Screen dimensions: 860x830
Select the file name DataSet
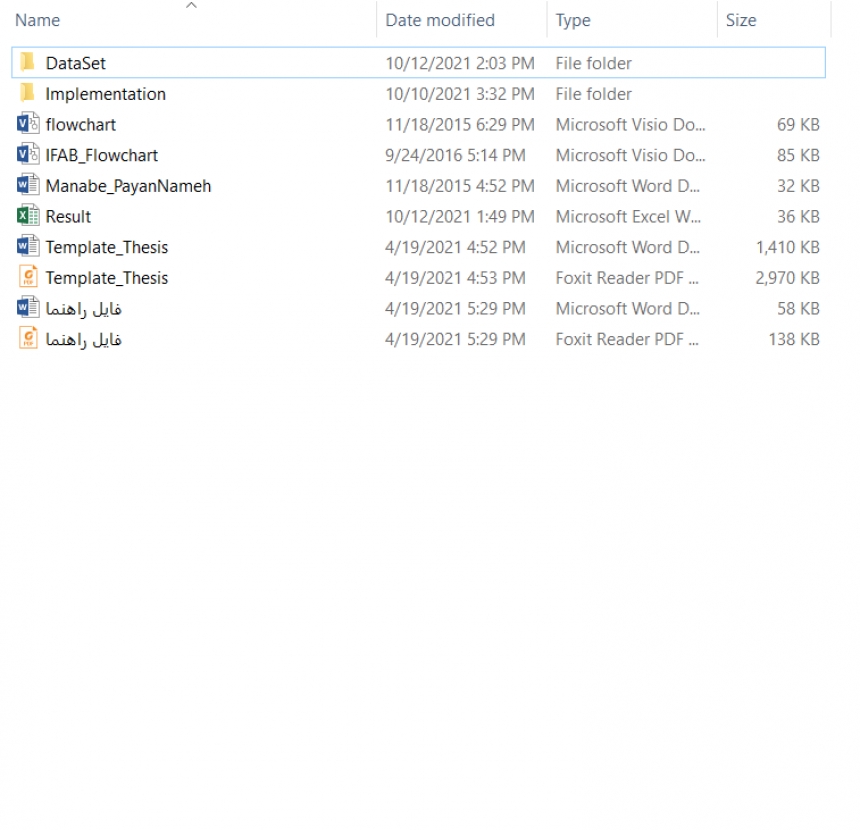76,63
